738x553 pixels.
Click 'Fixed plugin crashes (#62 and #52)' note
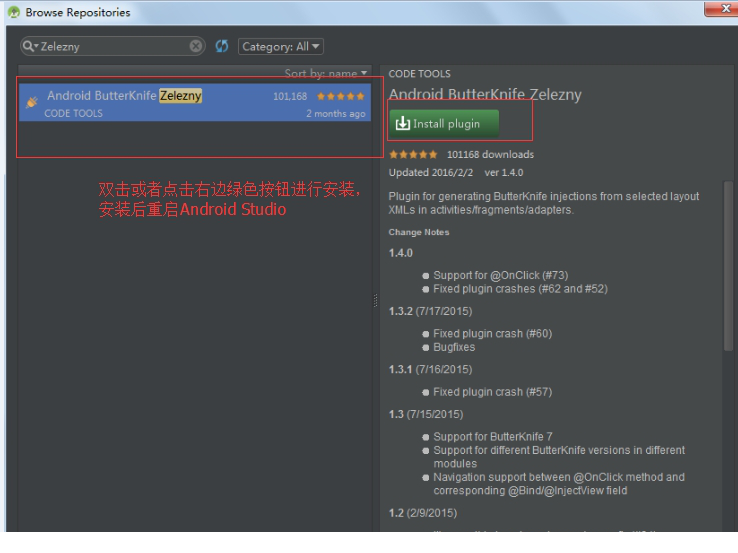coord(521,289)
